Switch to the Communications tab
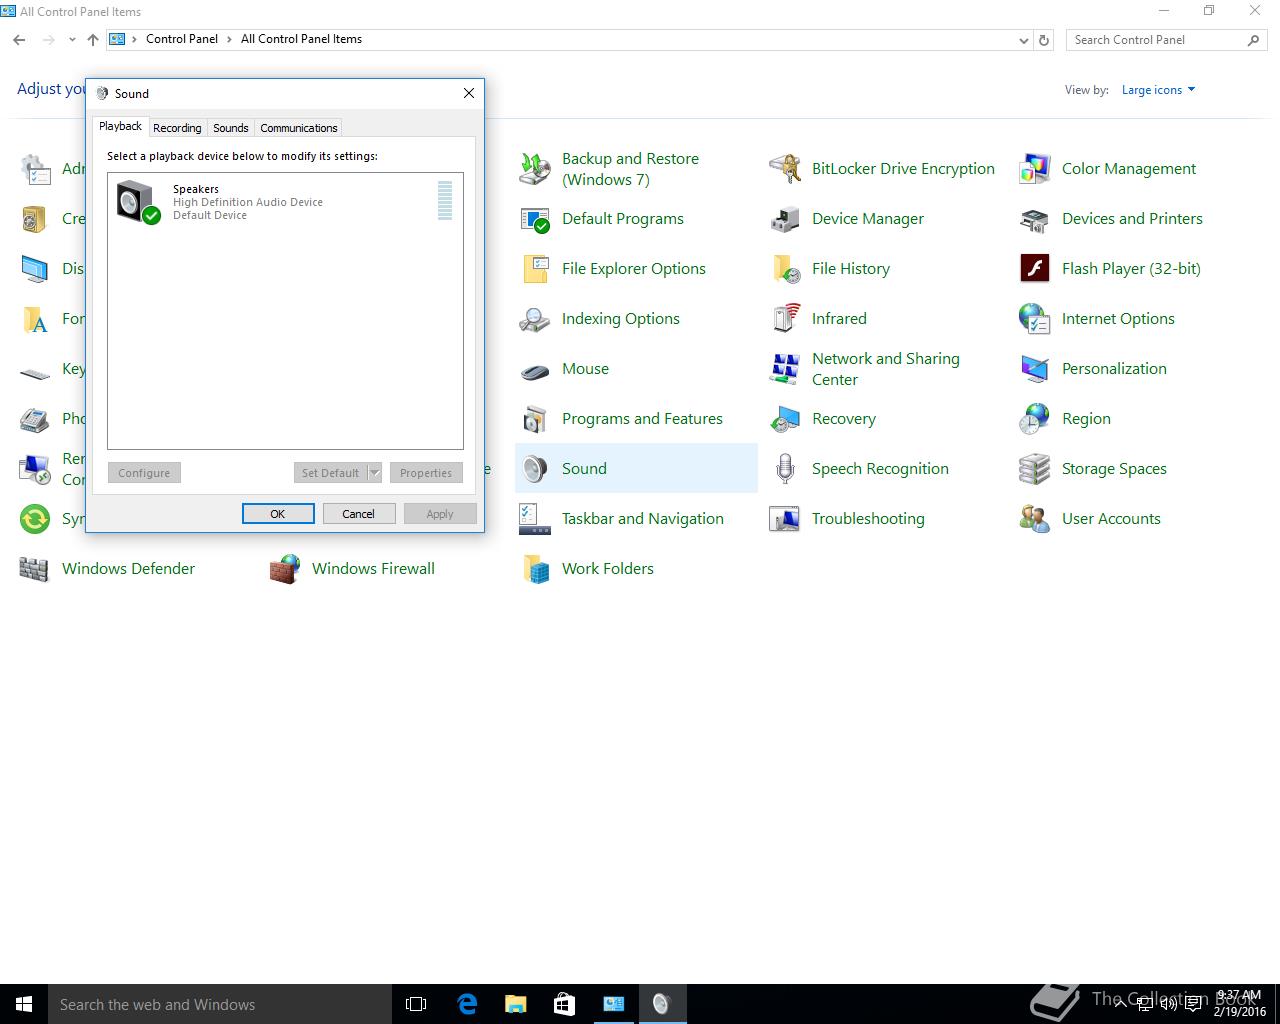Viewport: 1280px width, 1024px height. pyautogui.click(x=298, y=128)
